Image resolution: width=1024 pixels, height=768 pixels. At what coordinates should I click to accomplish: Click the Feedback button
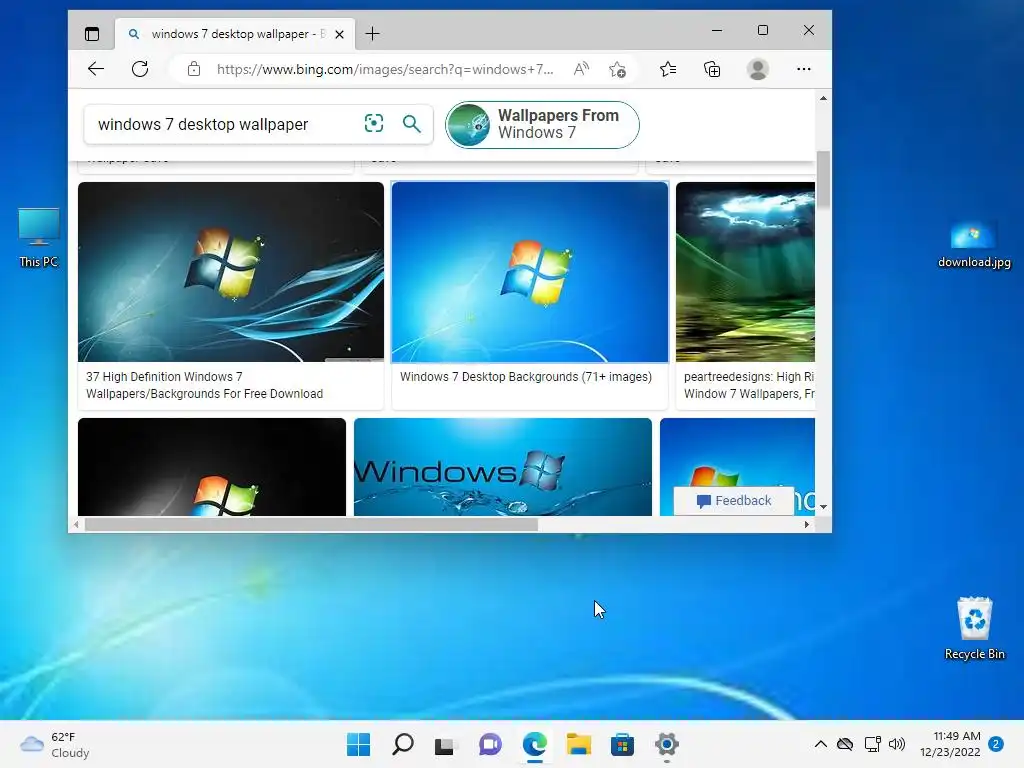[734, 501]
